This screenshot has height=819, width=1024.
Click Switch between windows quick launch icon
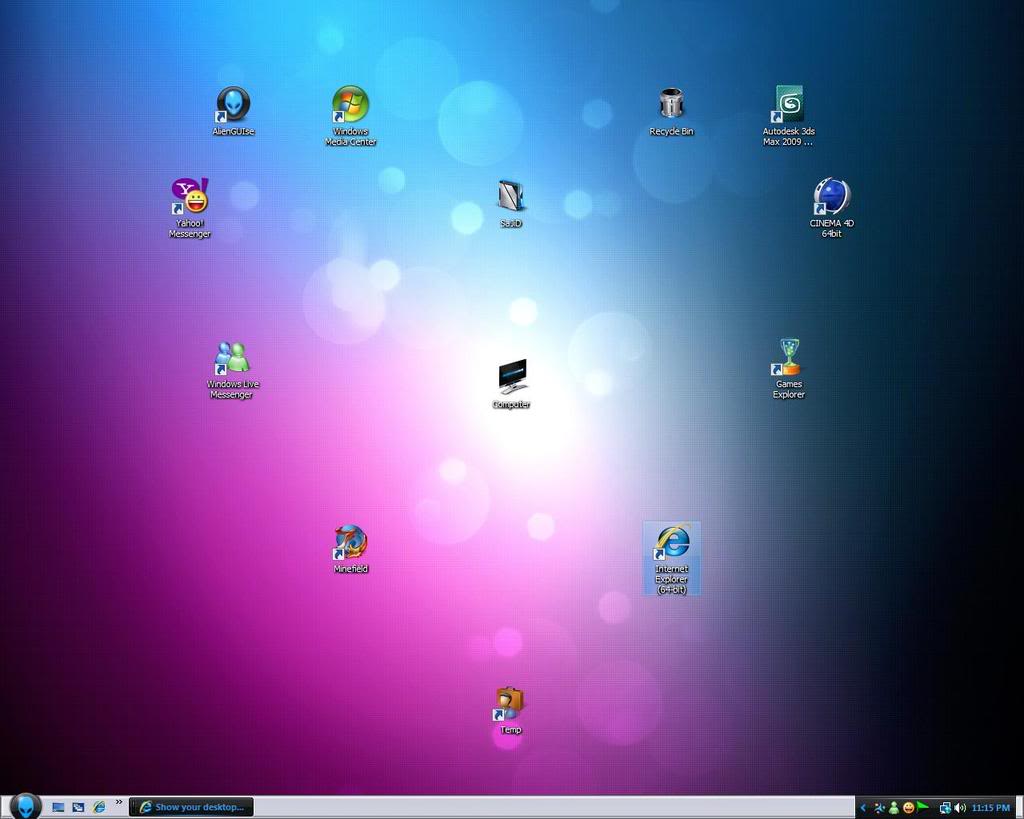[78, 807]
